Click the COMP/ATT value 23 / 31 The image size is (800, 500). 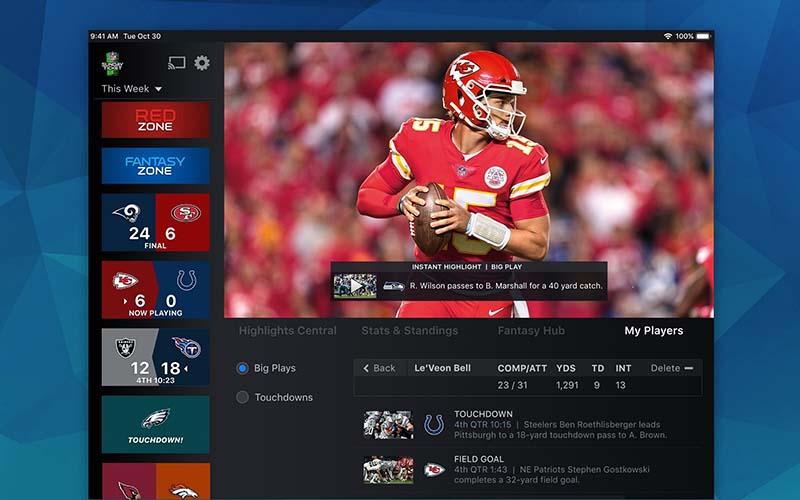[512, 385]
